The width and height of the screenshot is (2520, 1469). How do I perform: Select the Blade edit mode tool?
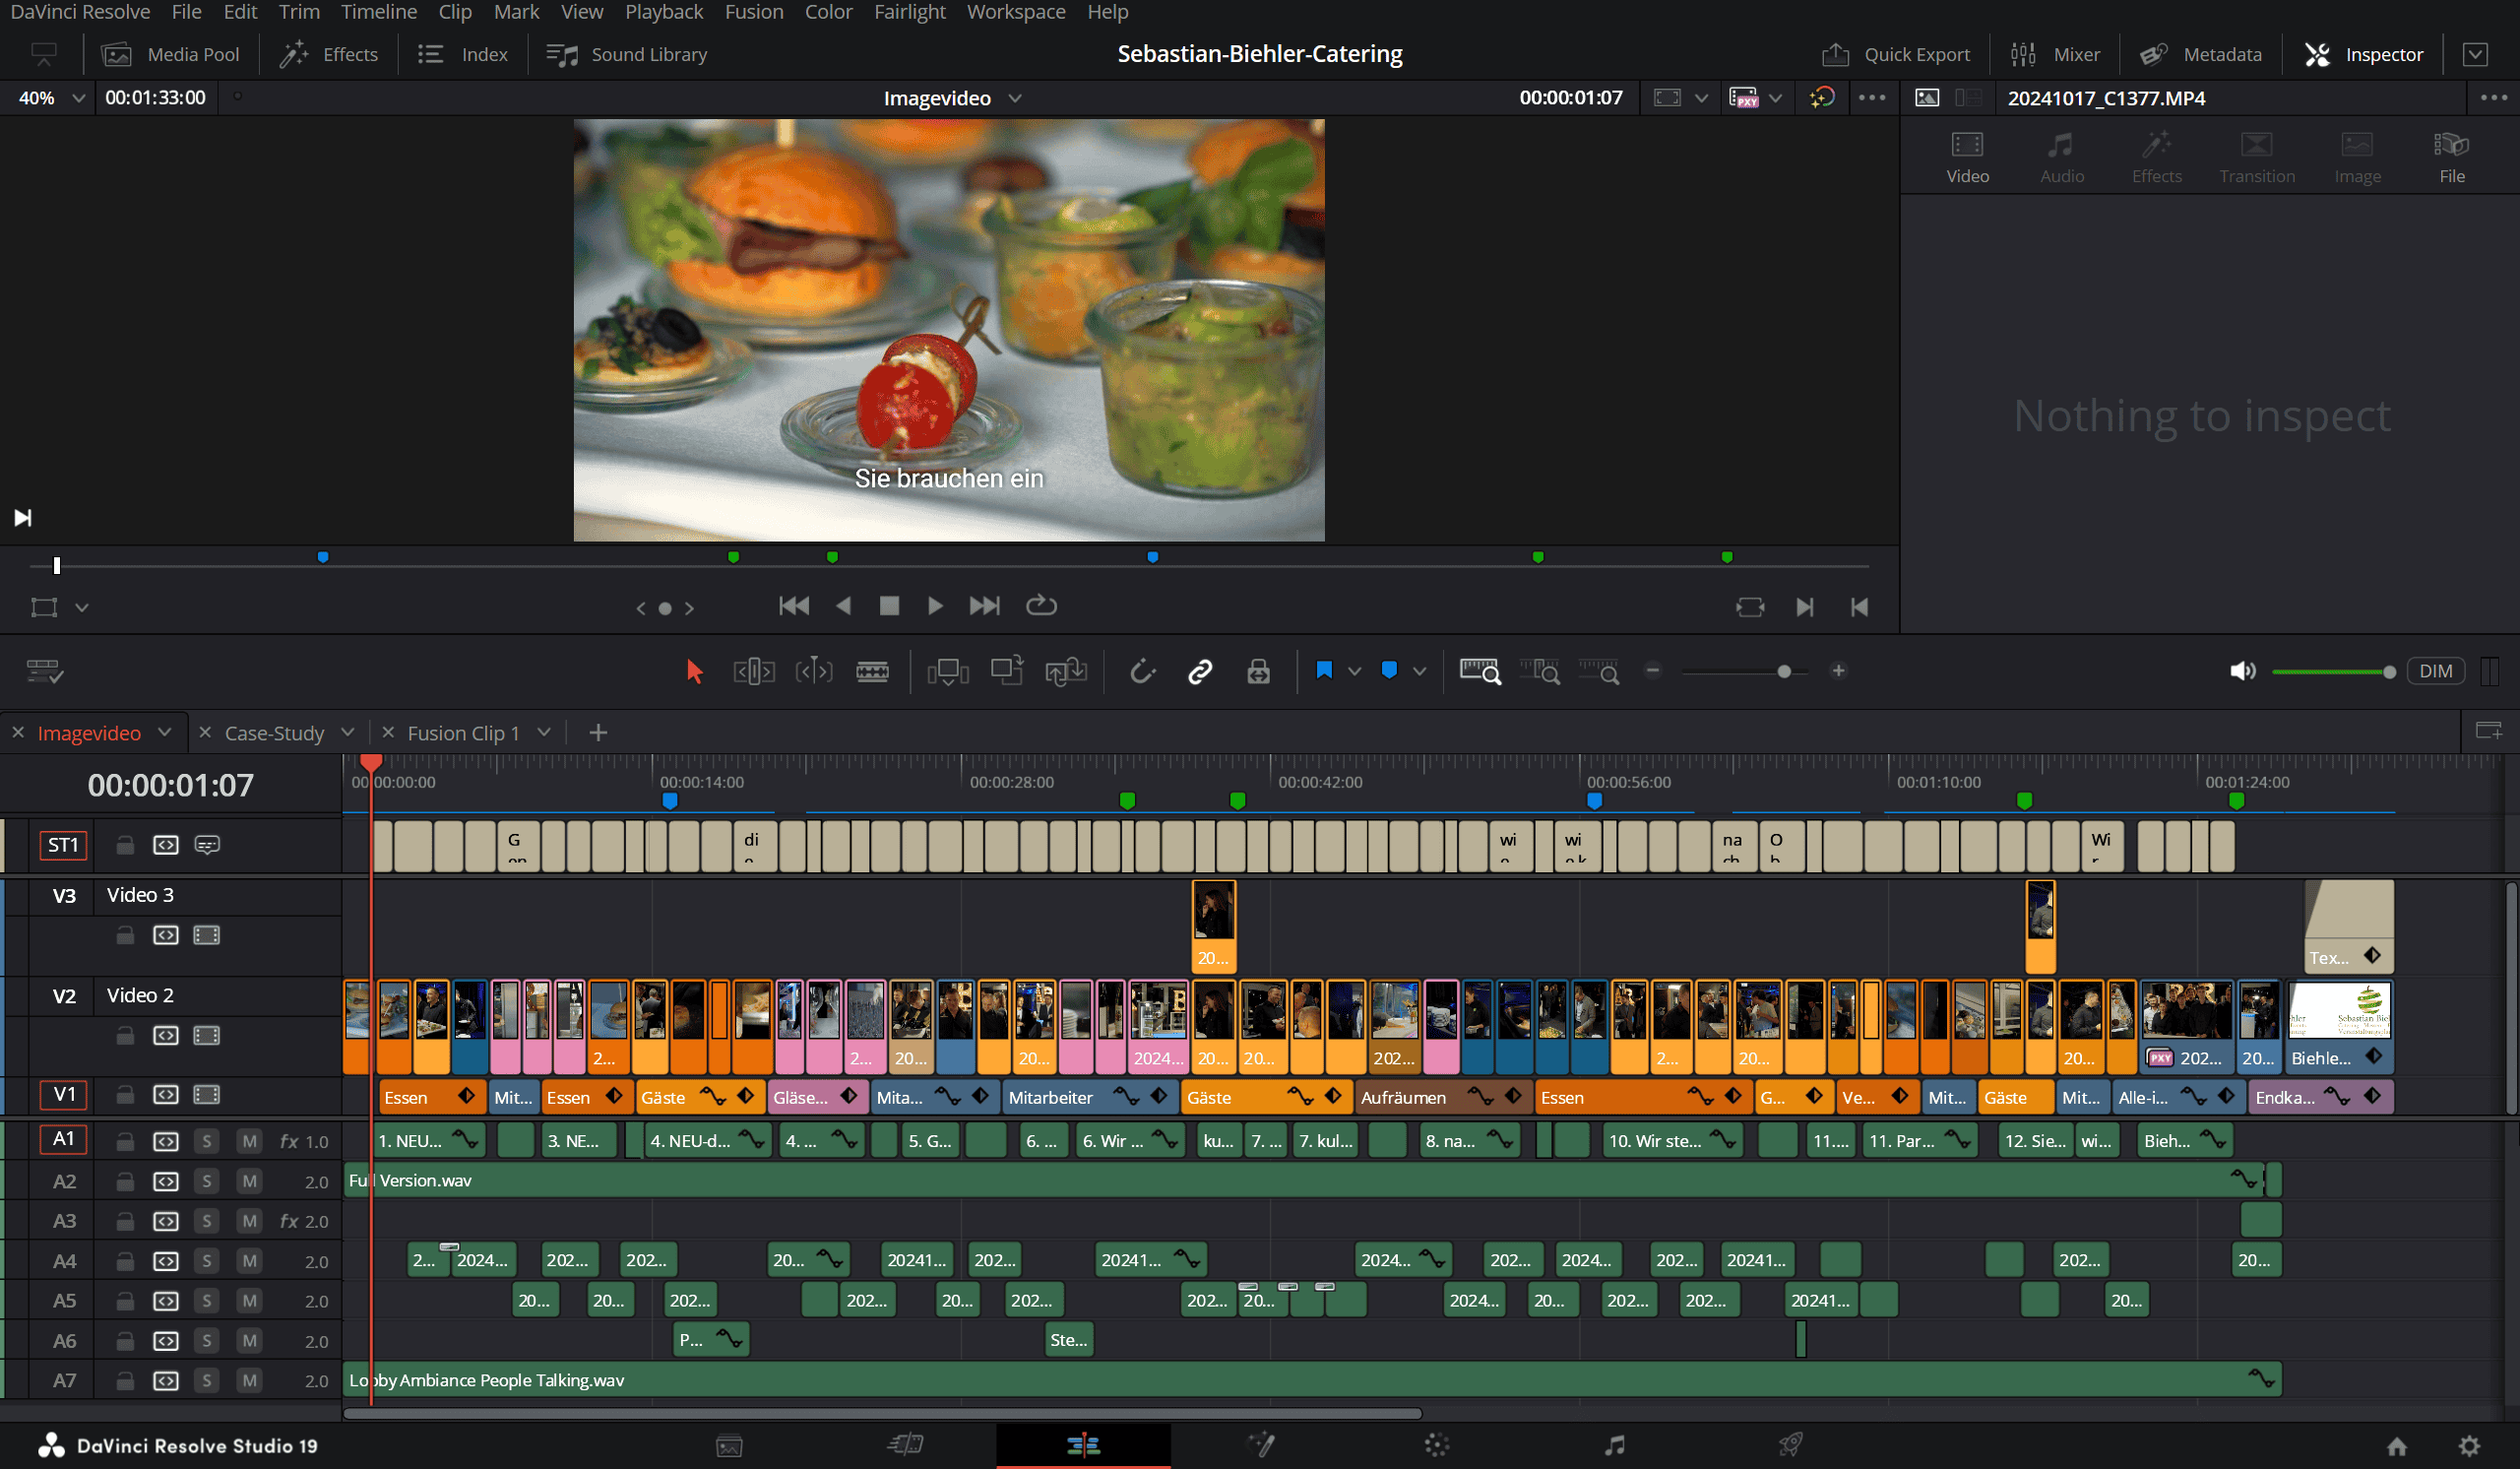click(x=872, y=671)
